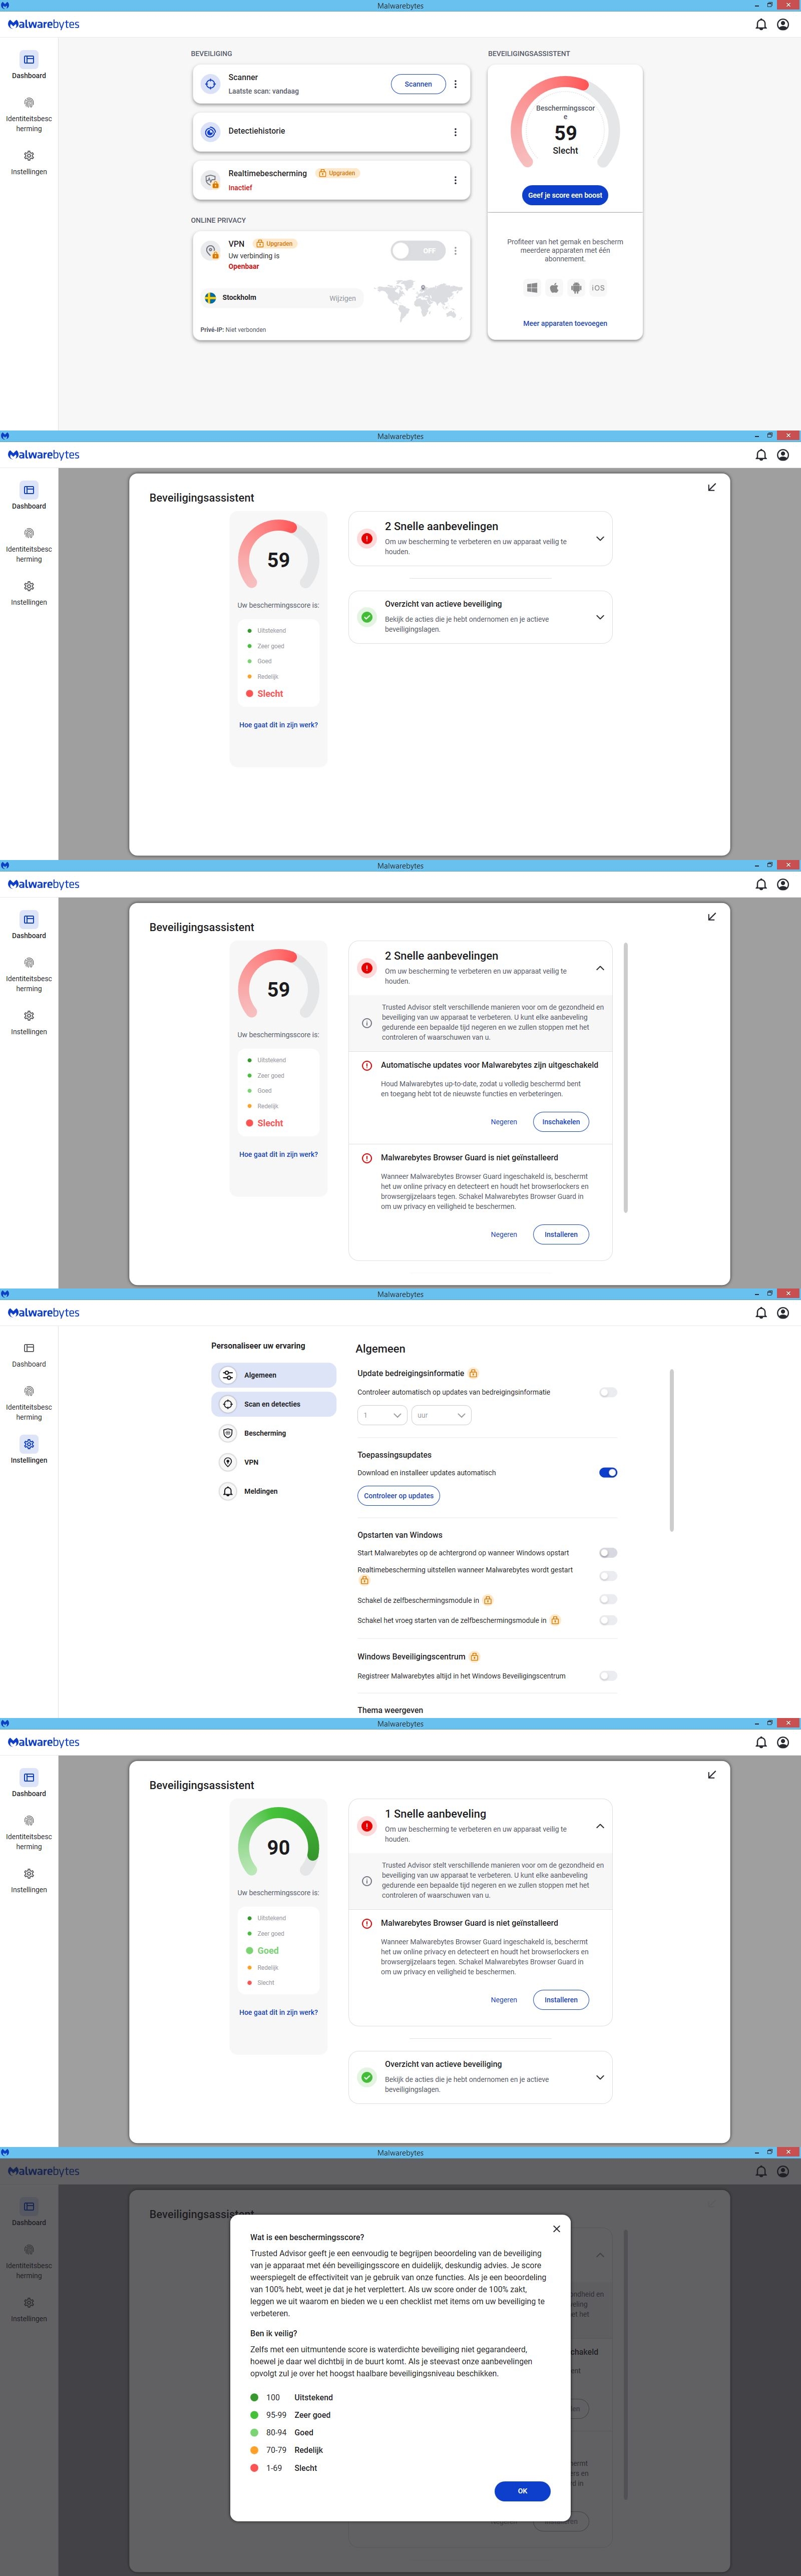Open the Scanner card's three-dot menu

point(455,84)
